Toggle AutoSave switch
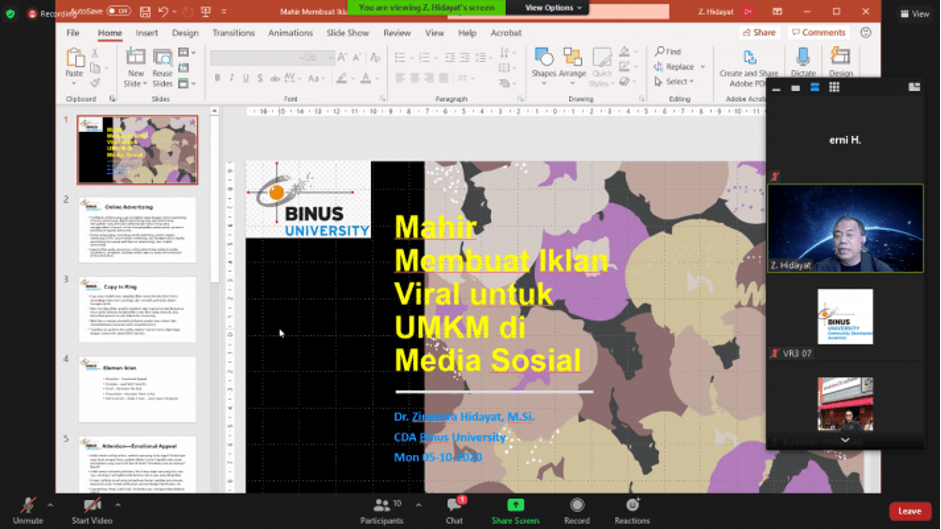 118,11
